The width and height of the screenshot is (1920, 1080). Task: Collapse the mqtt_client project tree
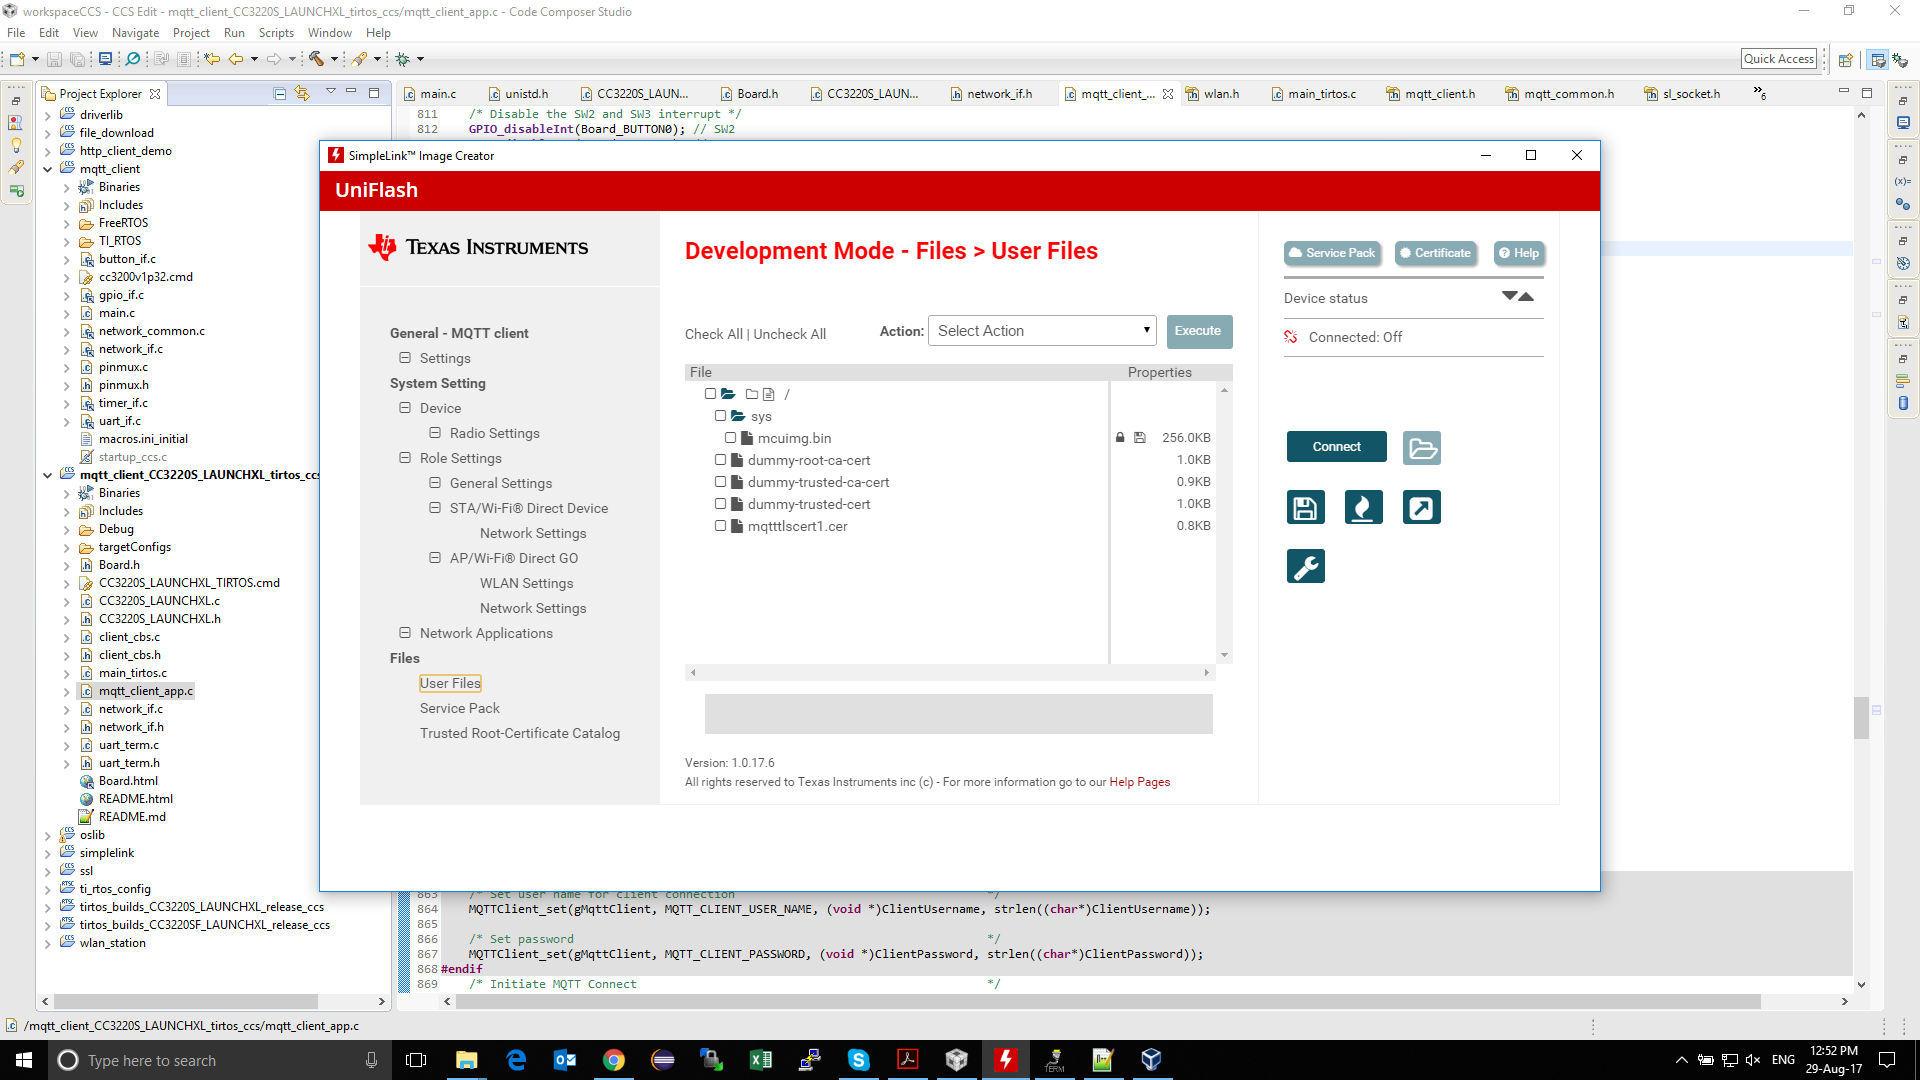coord(47,169)
